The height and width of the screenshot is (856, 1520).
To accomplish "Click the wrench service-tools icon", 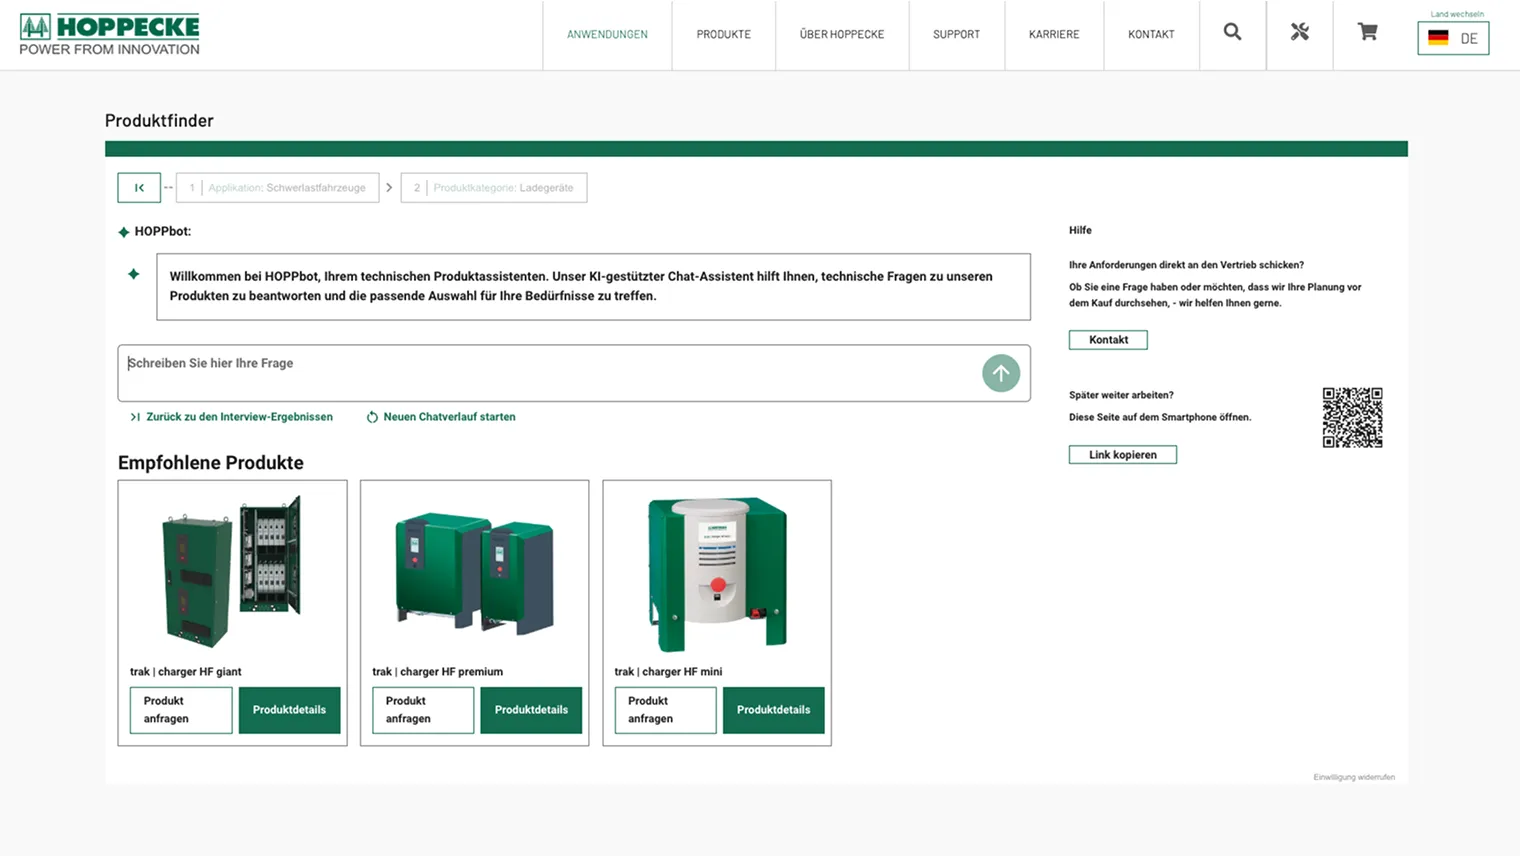I will [1299, 33].
